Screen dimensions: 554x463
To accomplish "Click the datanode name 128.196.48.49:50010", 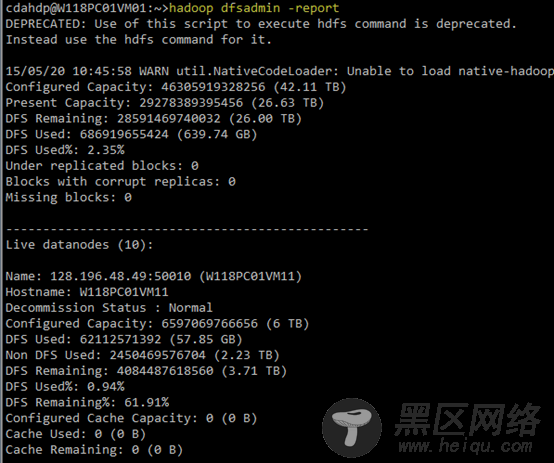I will [120, 276].
